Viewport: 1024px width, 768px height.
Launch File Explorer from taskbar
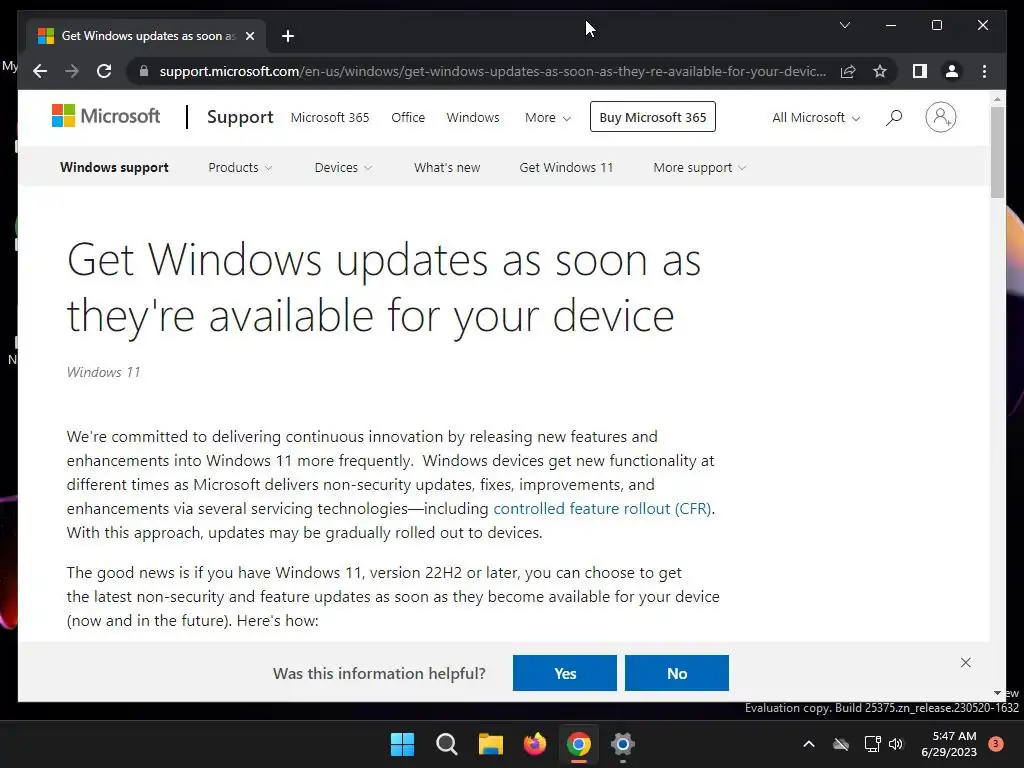[490, 744]
